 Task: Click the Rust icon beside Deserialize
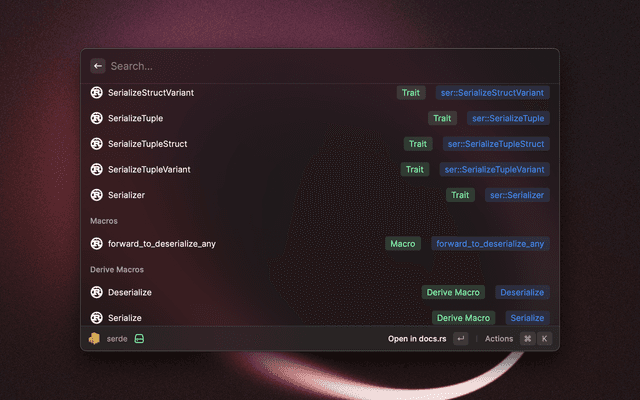point(97,292)
